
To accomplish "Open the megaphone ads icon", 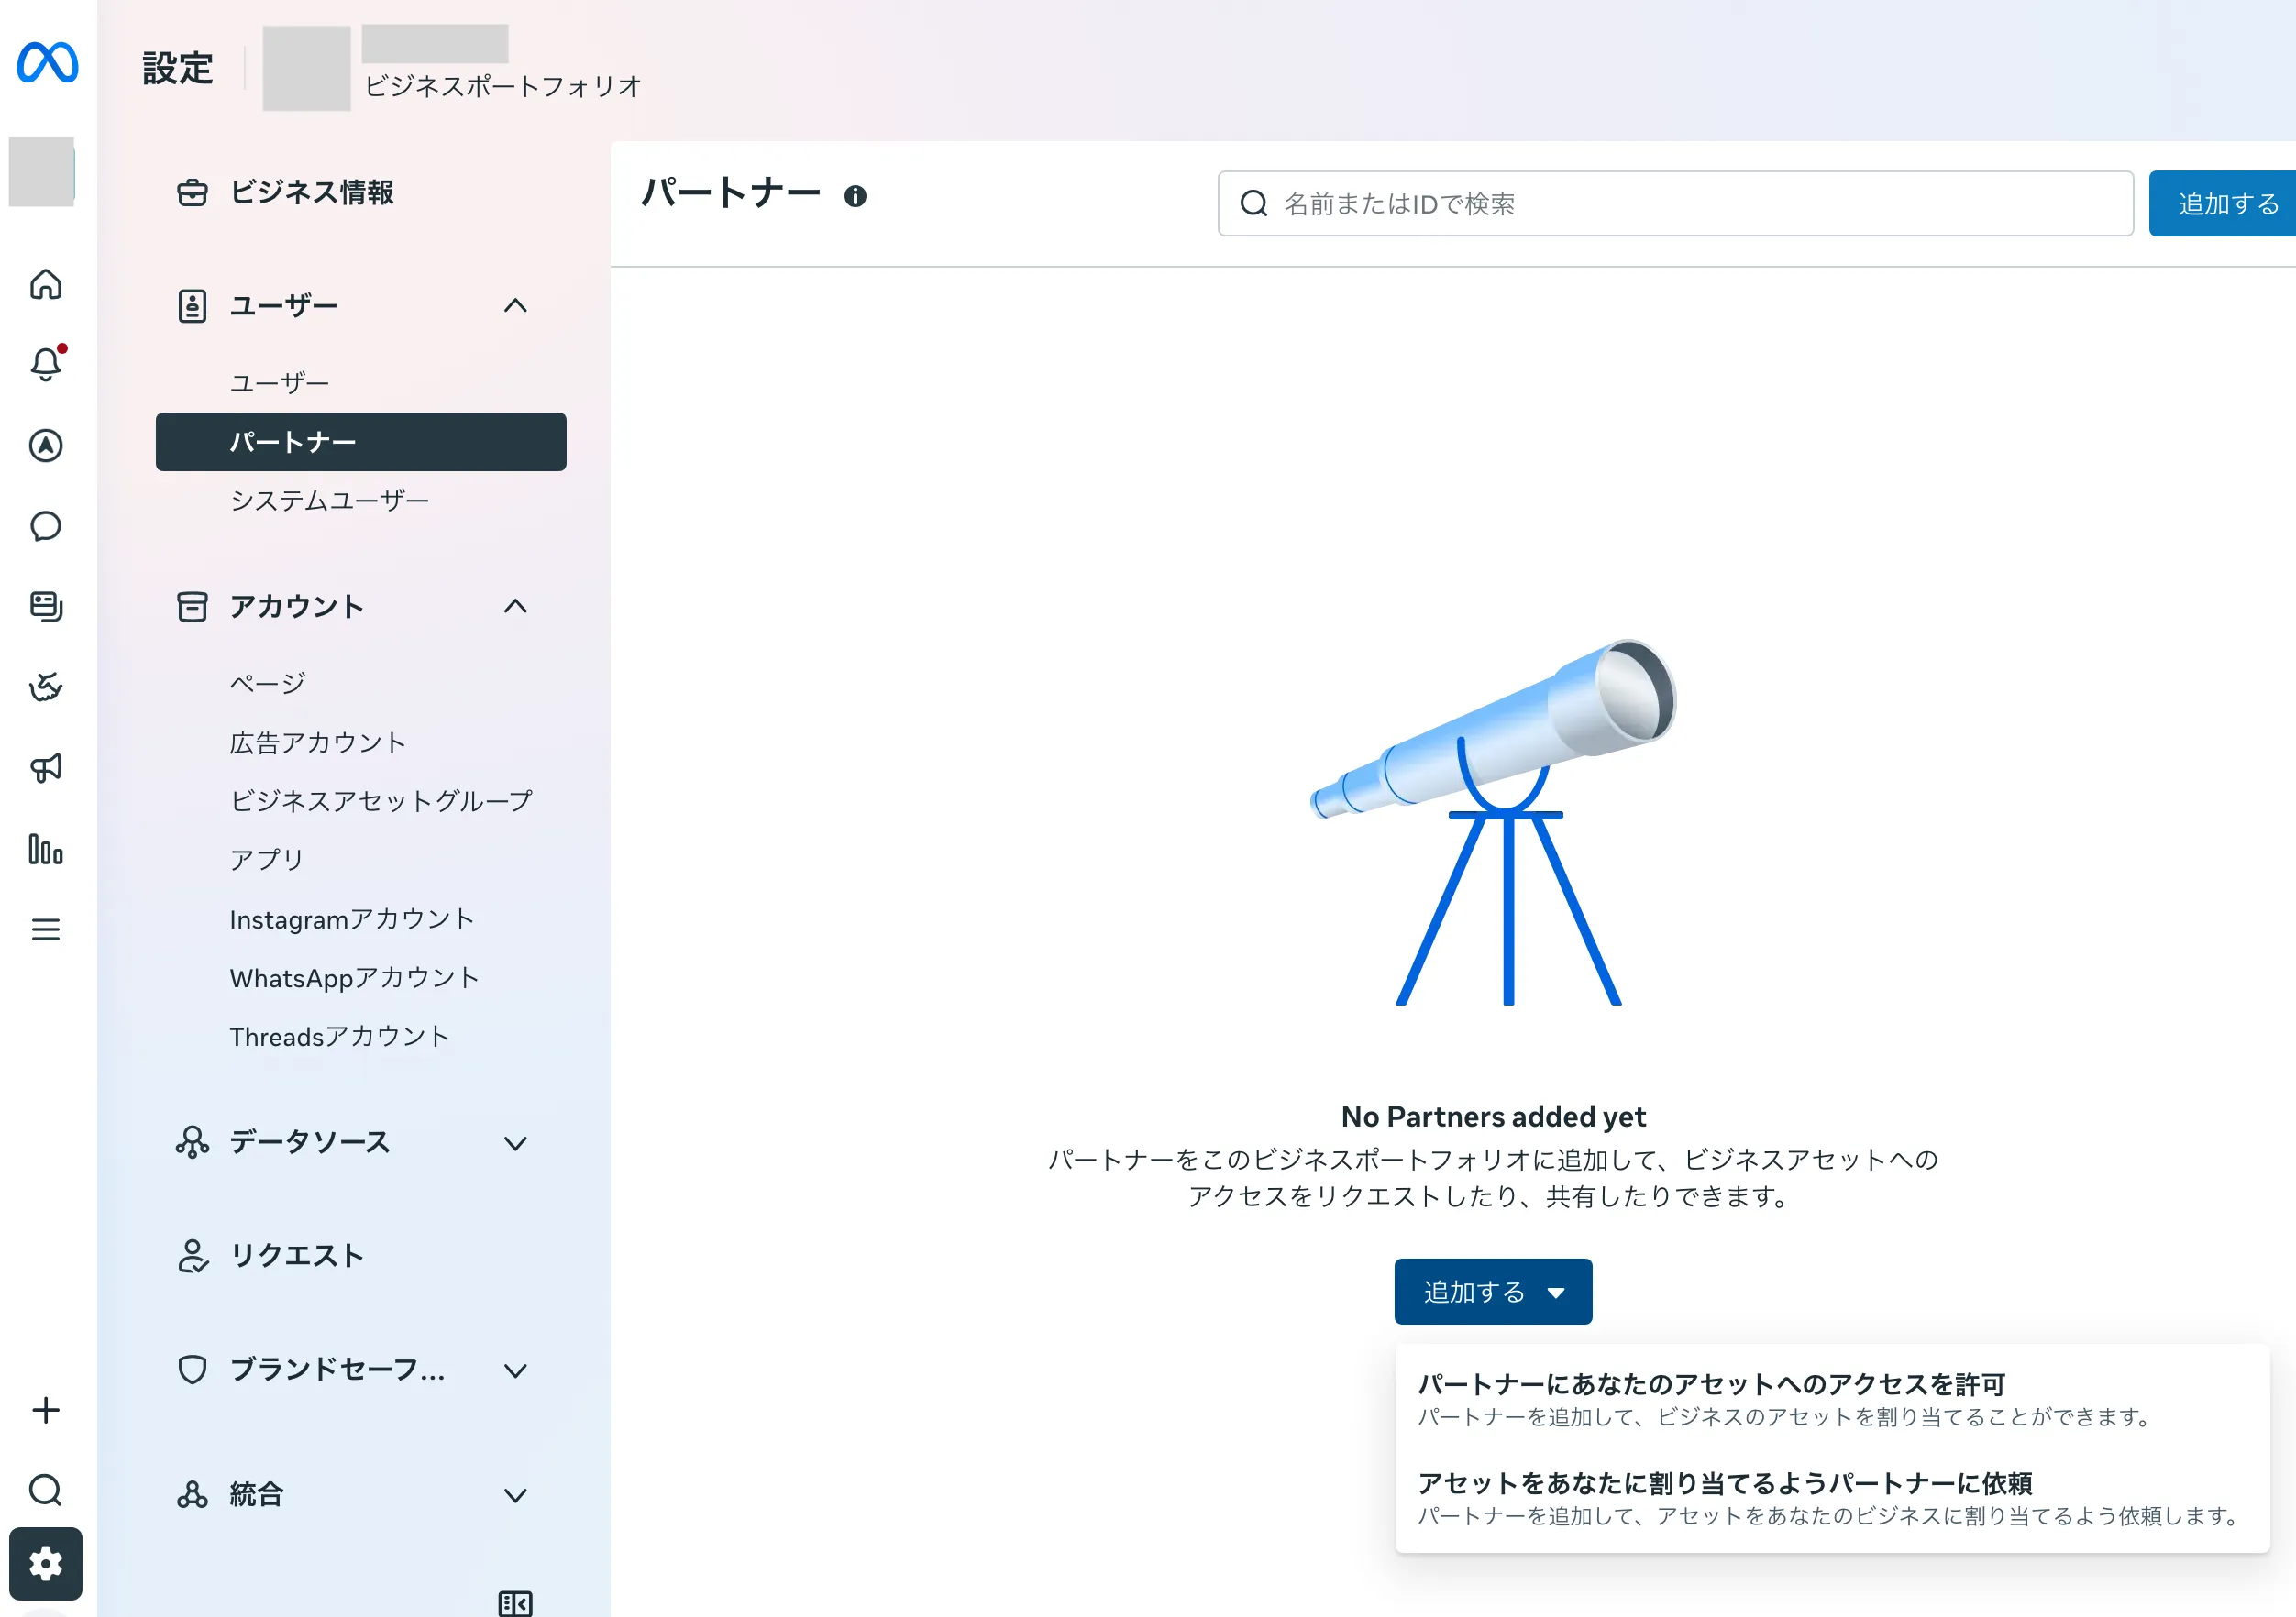I will coord(46,768).
